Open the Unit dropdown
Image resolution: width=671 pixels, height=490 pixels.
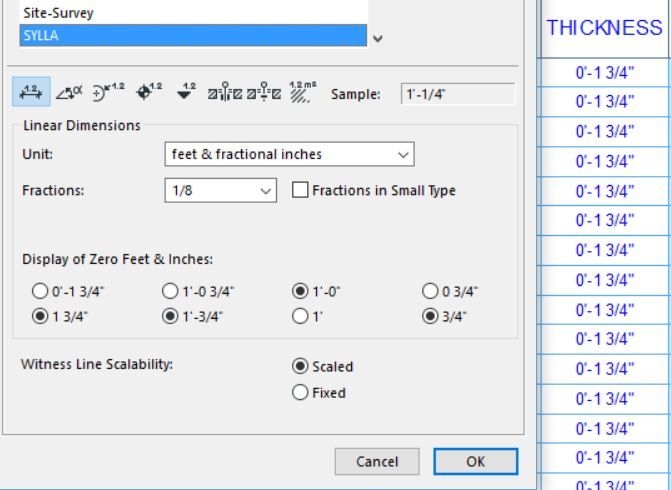(288, 156)
